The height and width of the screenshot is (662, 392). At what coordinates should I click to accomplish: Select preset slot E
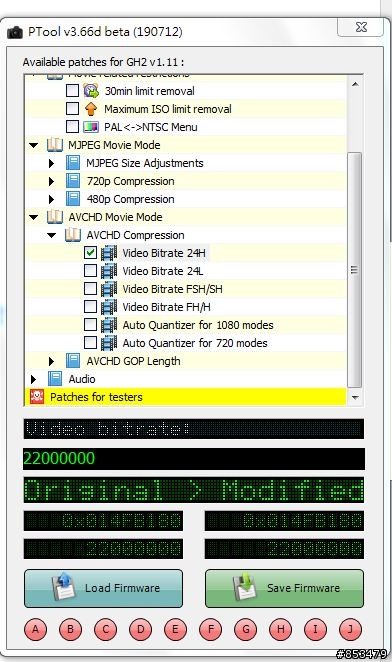coord(175,629)
